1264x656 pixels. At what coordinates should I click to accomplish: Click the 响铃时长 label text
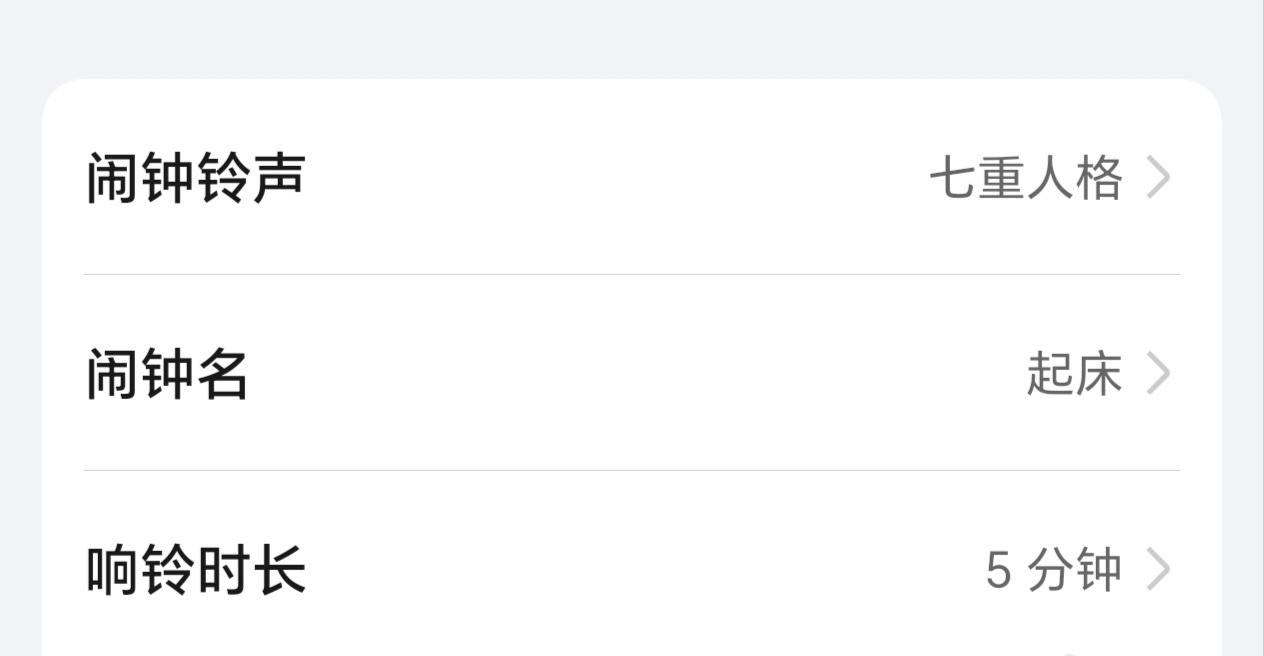point(196,570)
